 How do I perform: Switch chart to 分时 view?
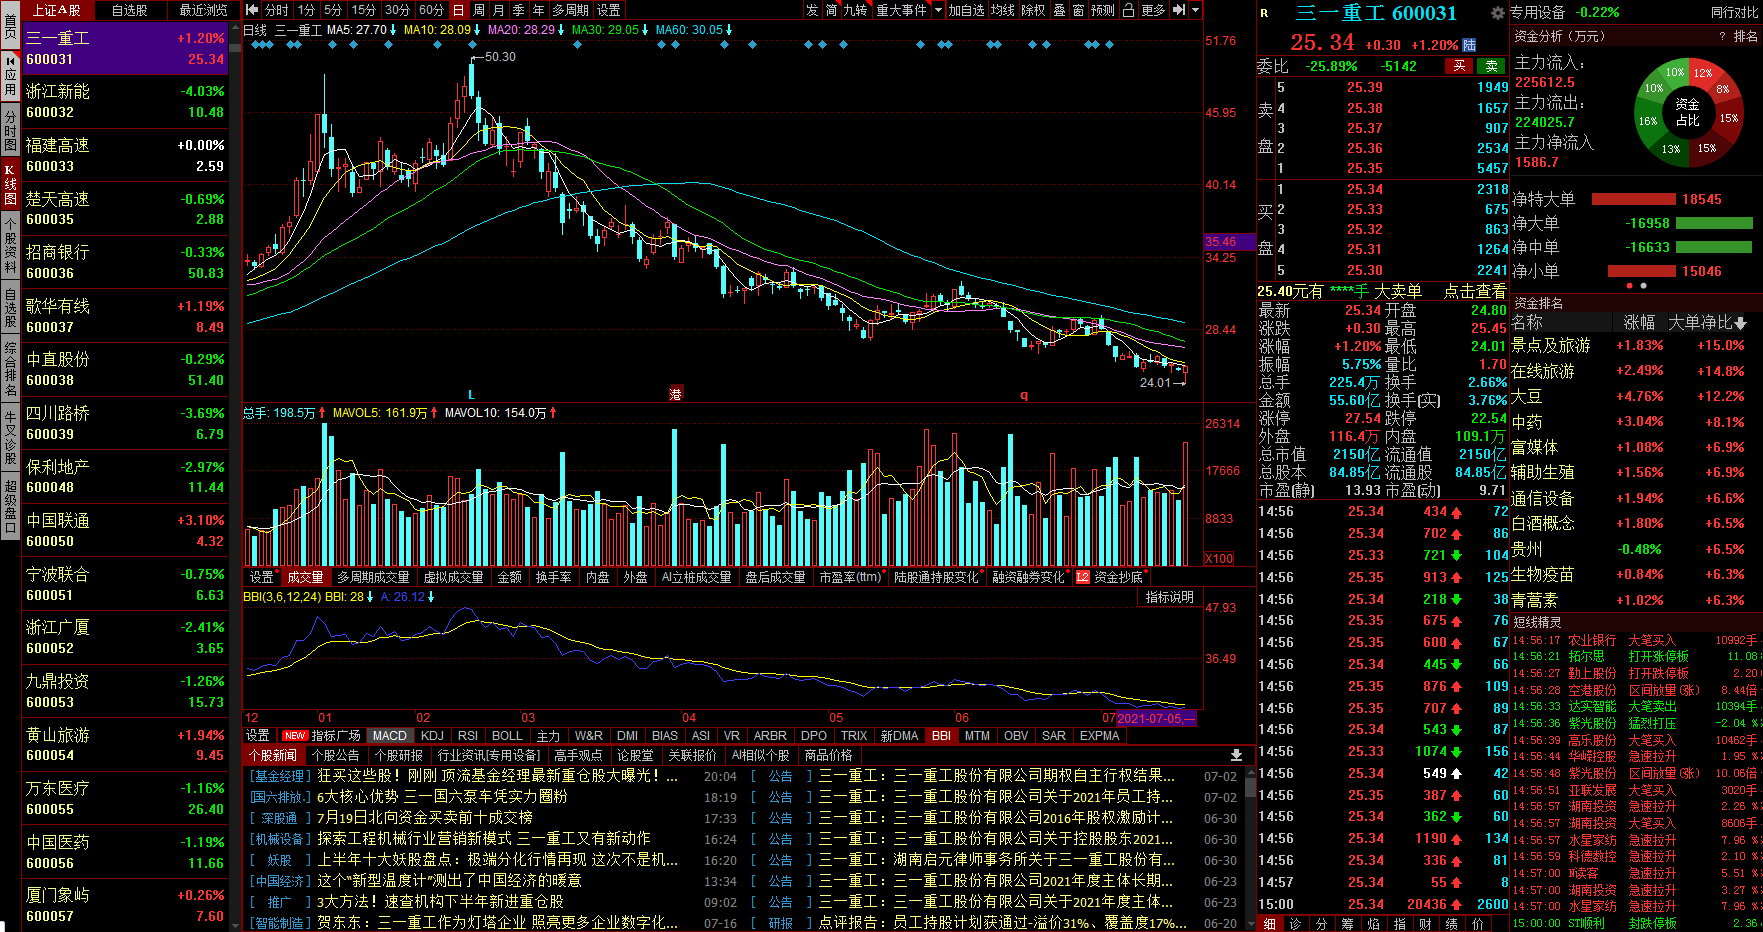[x=277, y=10]
